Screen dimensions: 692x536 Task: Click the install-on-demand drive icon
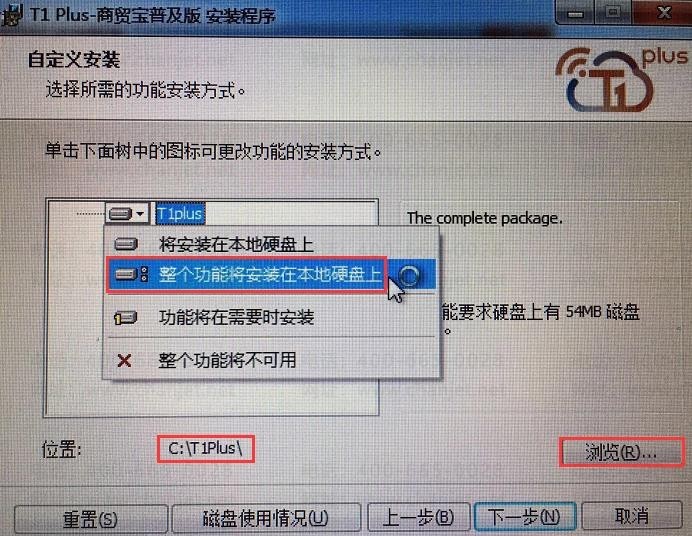coord(126,317)
